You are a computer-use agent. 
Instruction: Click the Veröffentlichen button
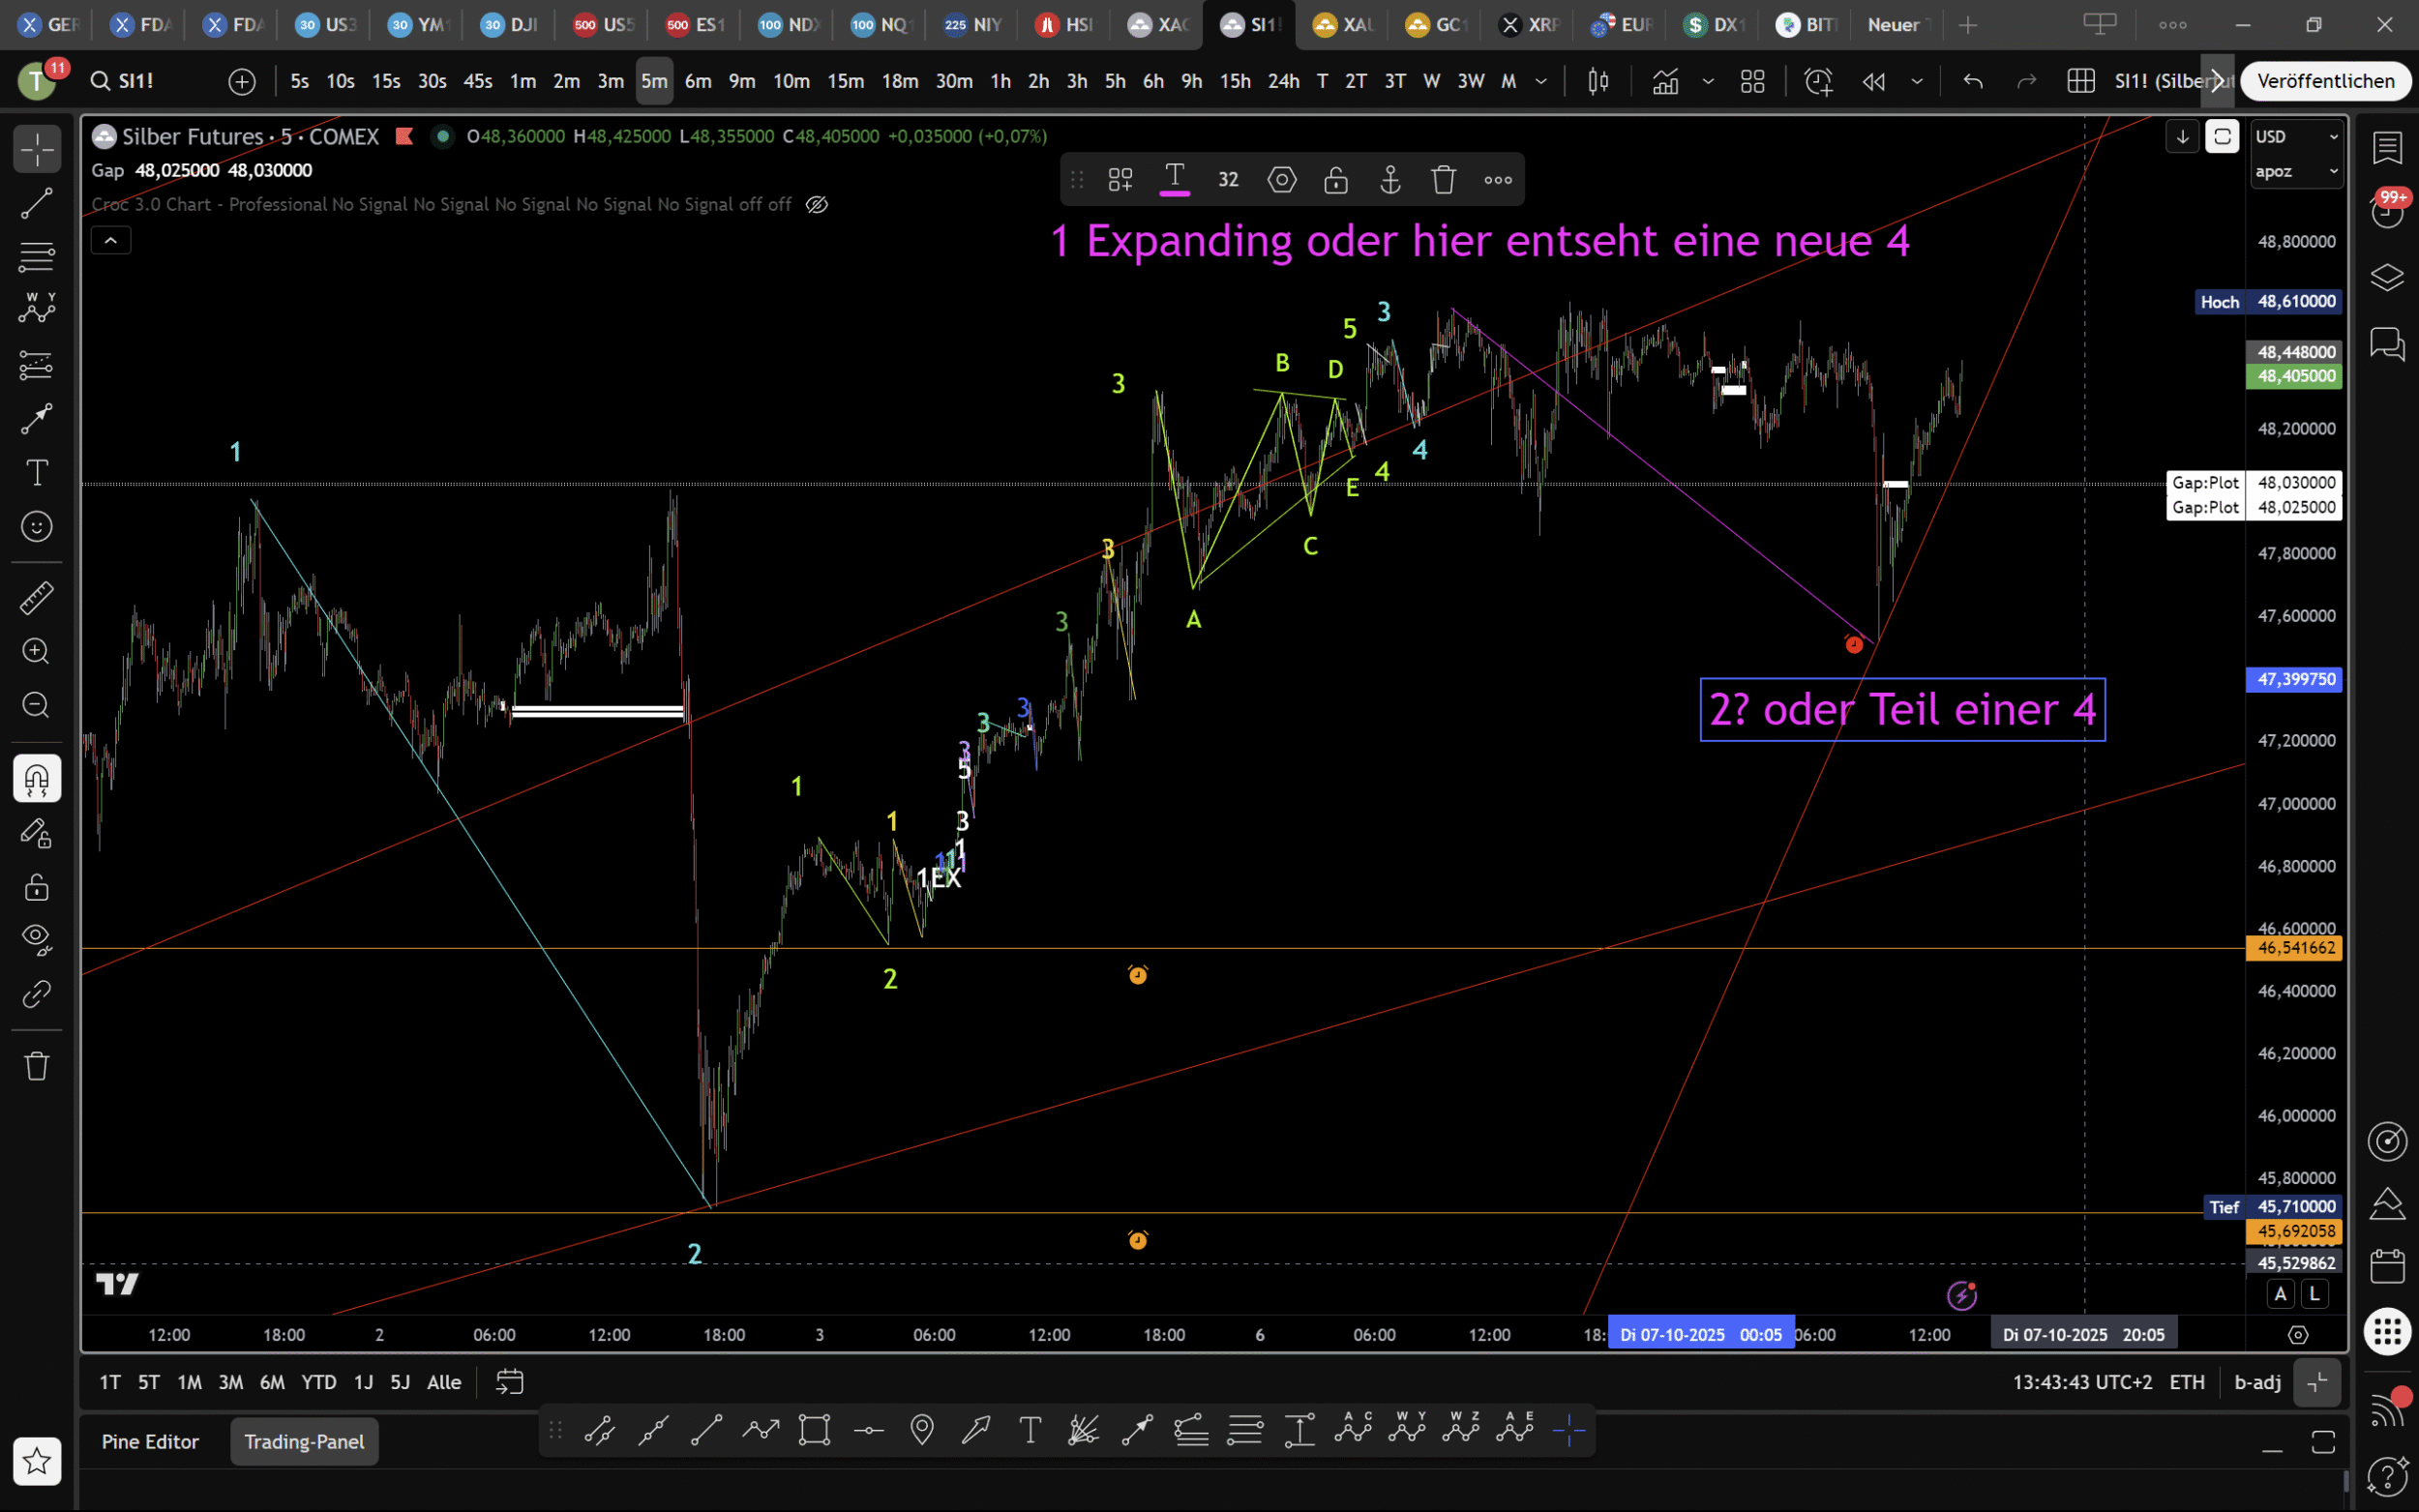(x=2325, y=81)
